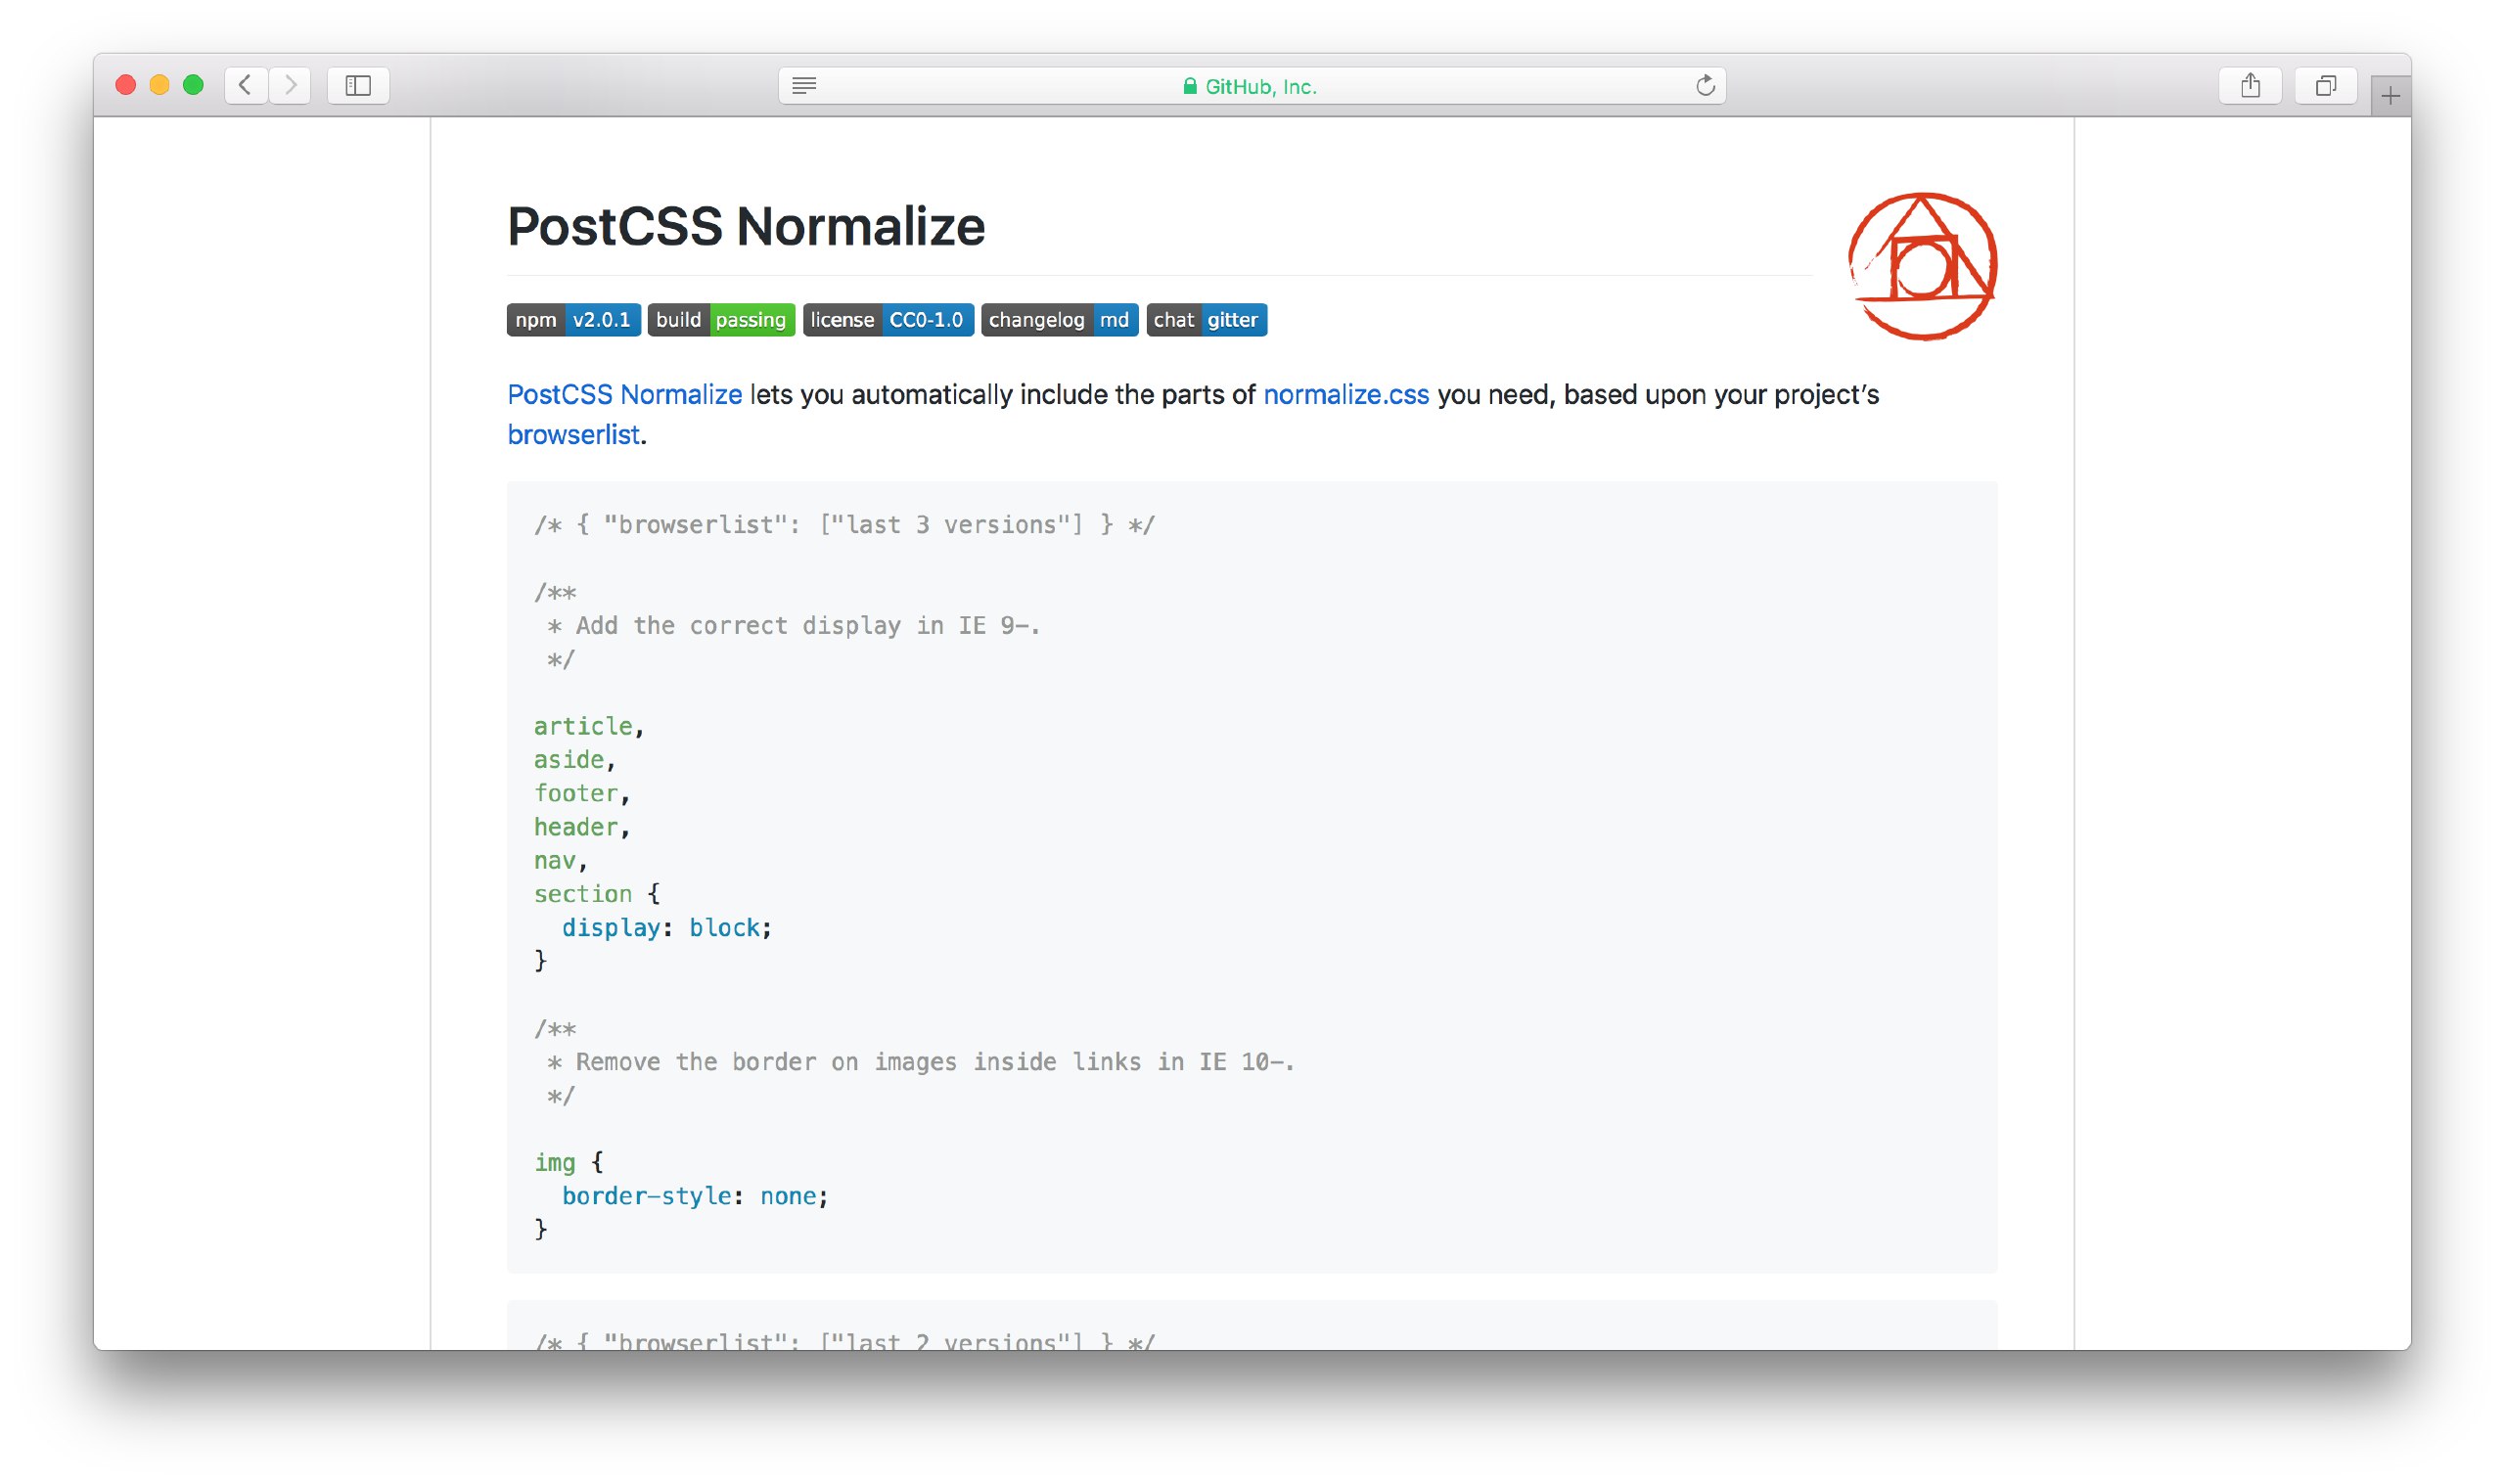Click the 'header,' selector line
This screenshot has width=2505, height=1484.
click(x=582, y=827)
